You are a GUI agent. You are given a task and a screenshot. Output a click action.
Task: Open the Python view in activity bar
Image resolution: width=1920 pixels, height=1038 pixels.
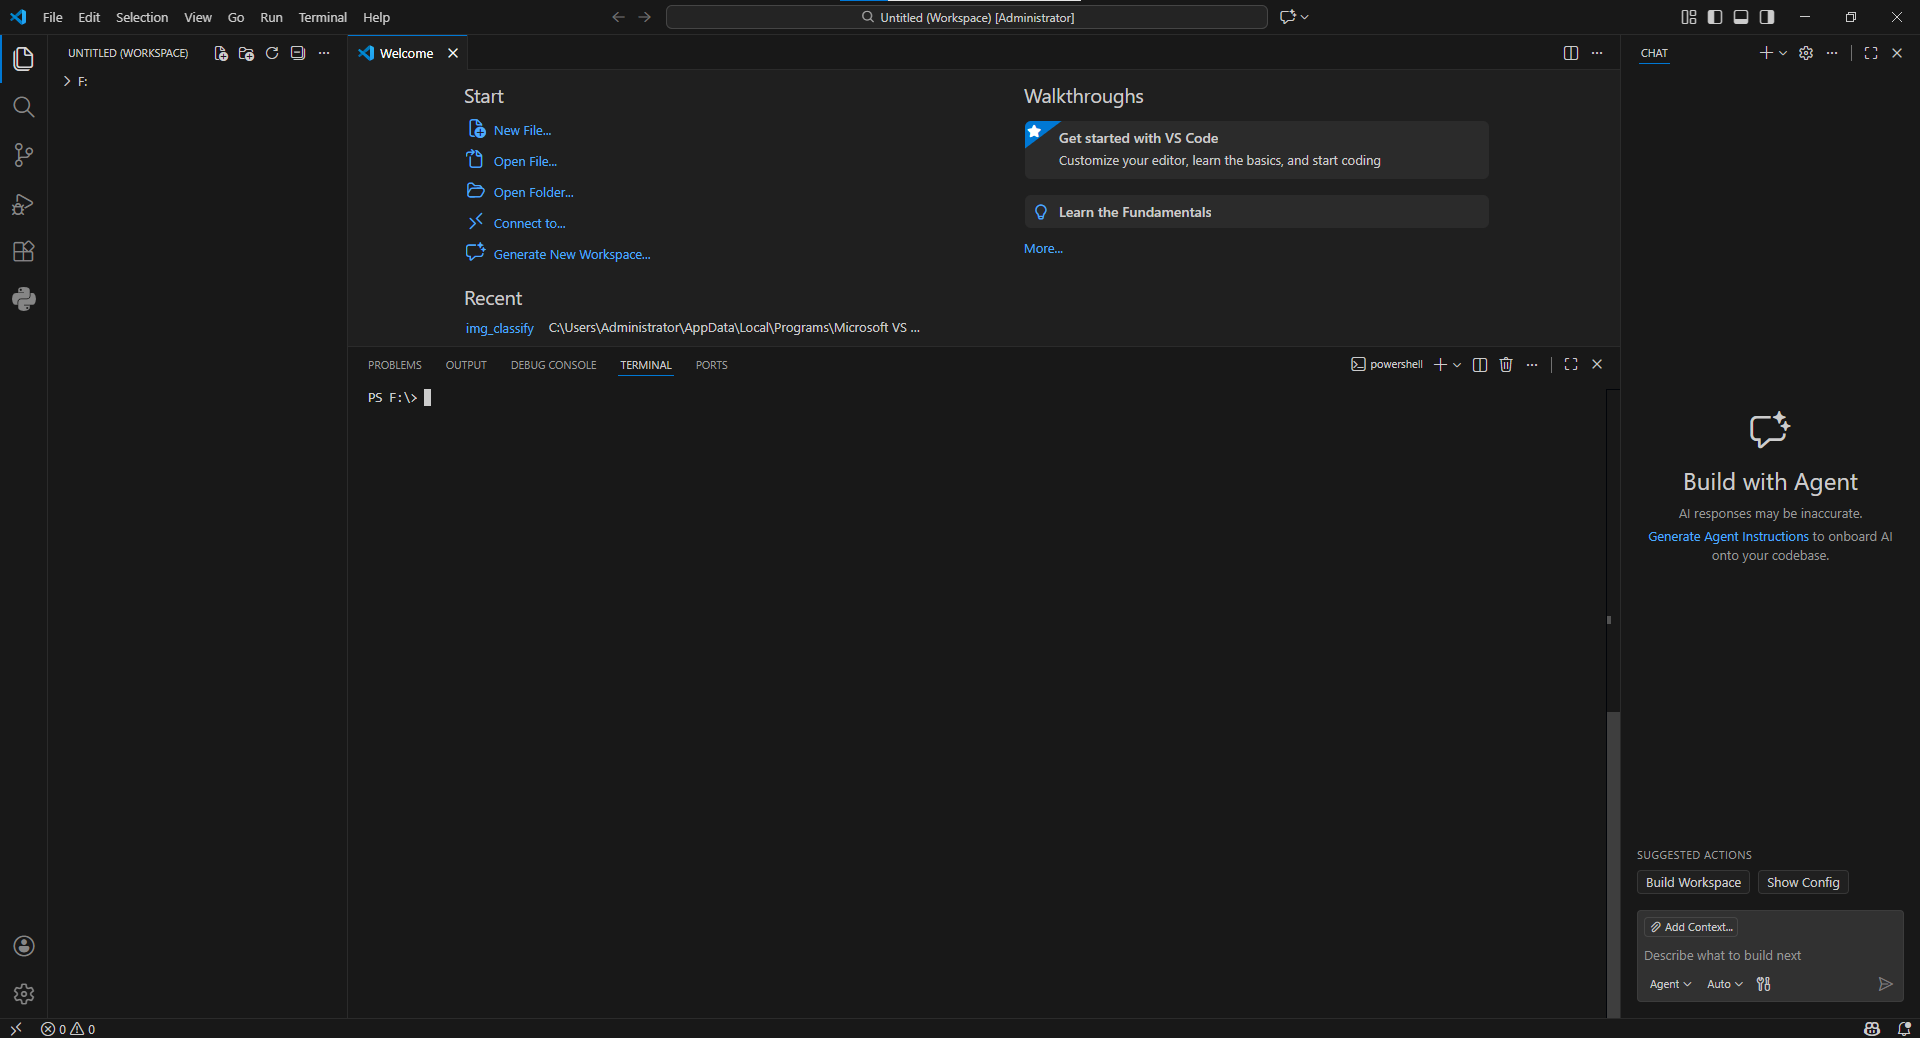pyautogui.click(x=24, y=299)
